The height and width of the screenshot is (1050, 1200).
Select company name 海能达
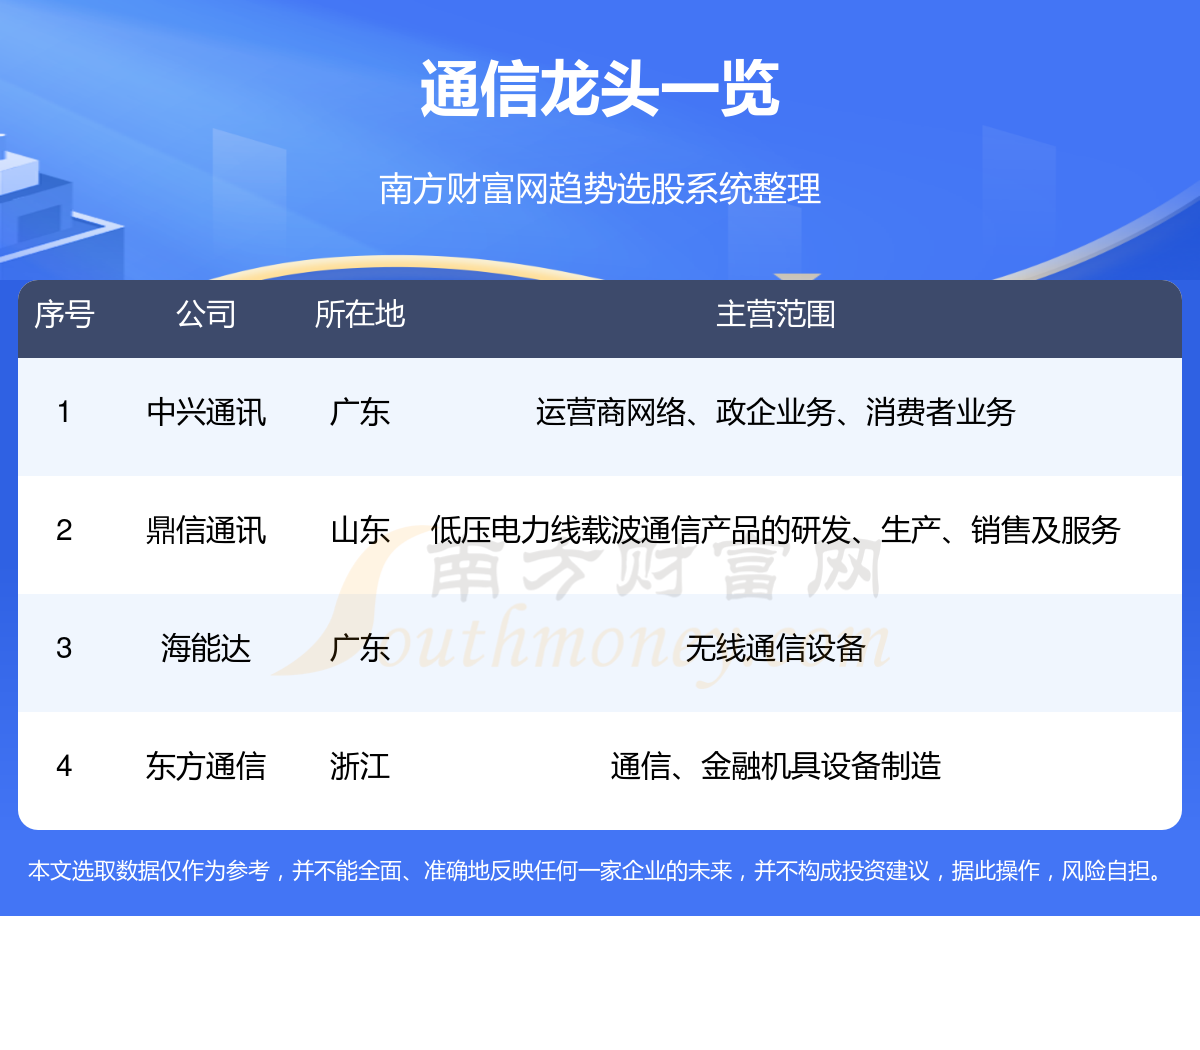click(206, 648)
